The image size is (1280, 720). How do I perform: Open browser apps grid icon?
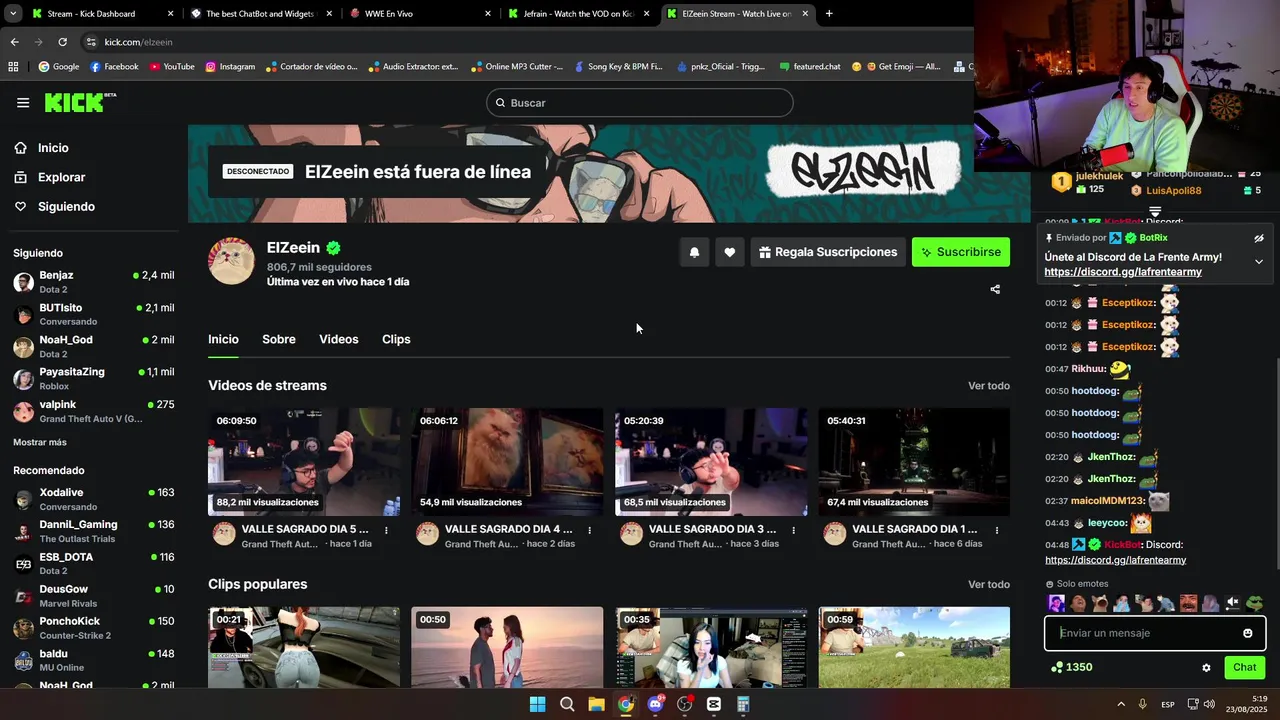click(x=13, y=67)
